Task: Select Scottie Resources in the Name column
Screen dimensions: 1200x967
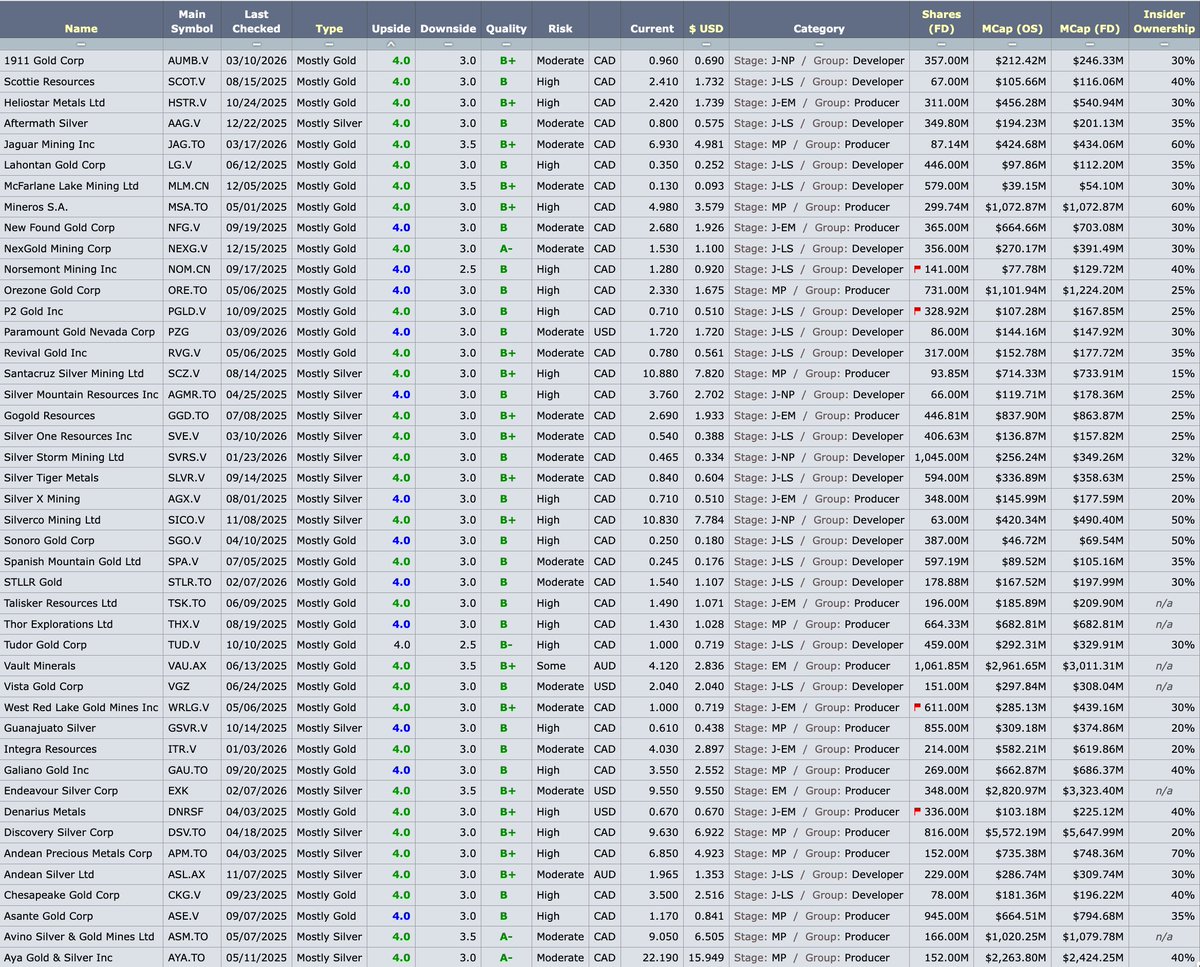Action: 50,82
